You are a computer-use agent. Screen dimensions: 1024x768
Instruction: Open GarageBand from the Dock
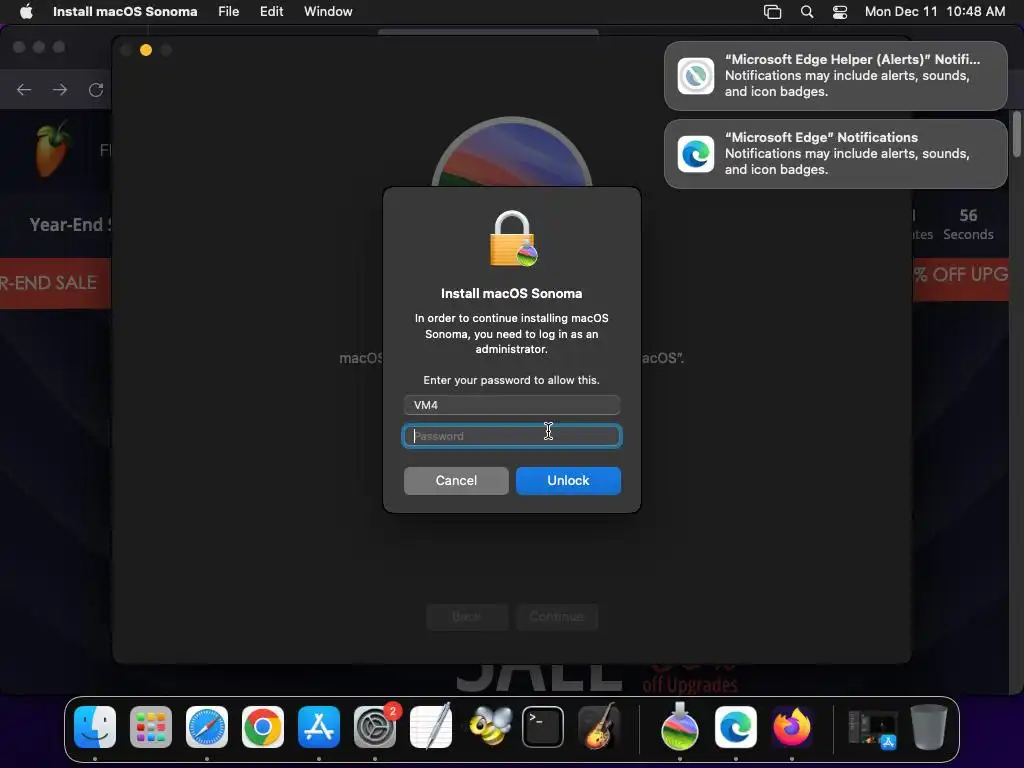click(x=599, y=727)
